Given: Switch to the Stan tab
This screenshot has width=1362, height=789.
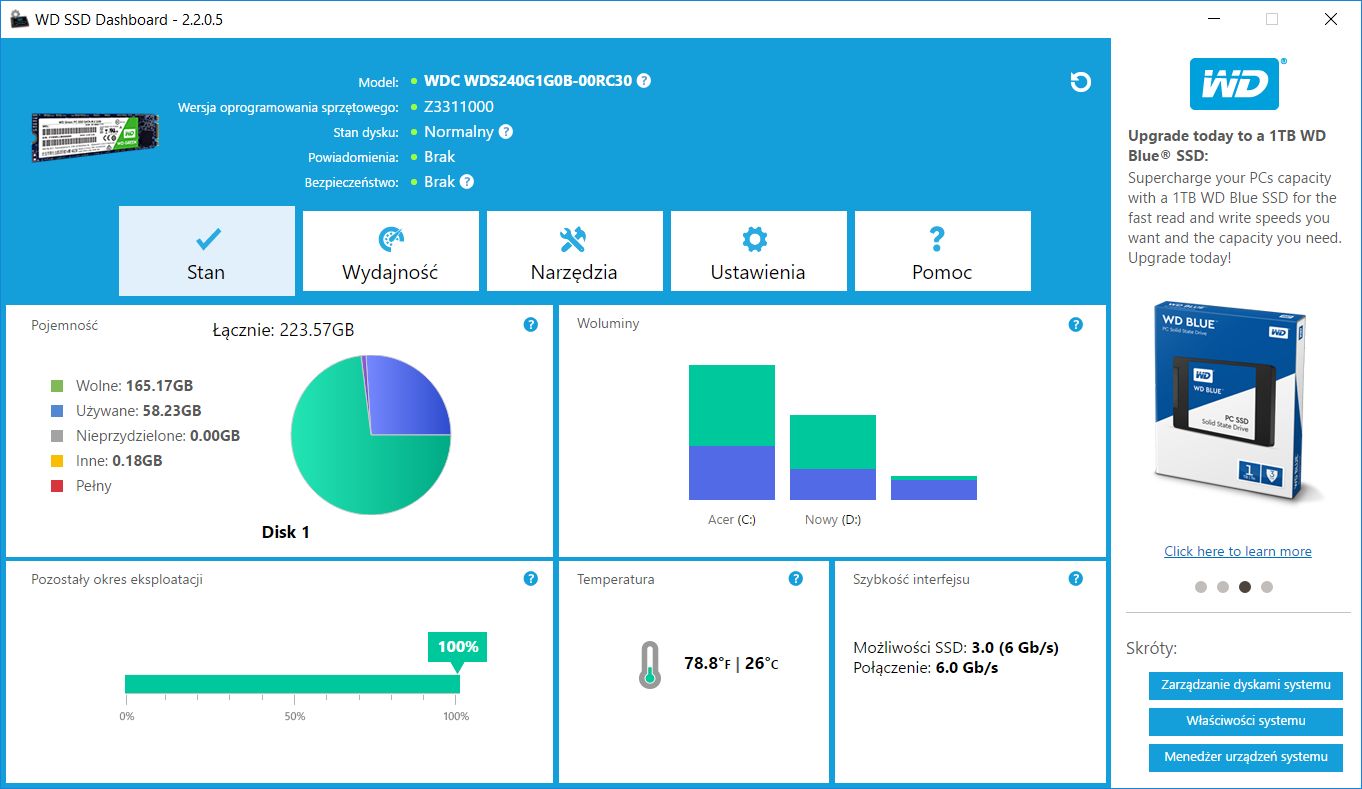Looking at the screenshot, I should pos(207,251).
